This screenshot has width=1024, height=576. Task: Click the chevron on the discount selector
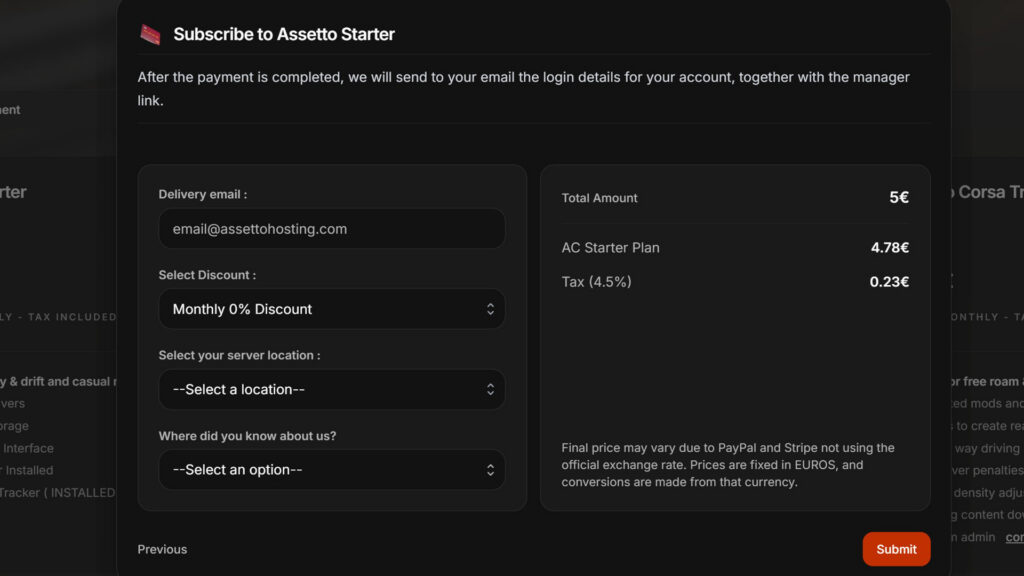click(491, 309)
